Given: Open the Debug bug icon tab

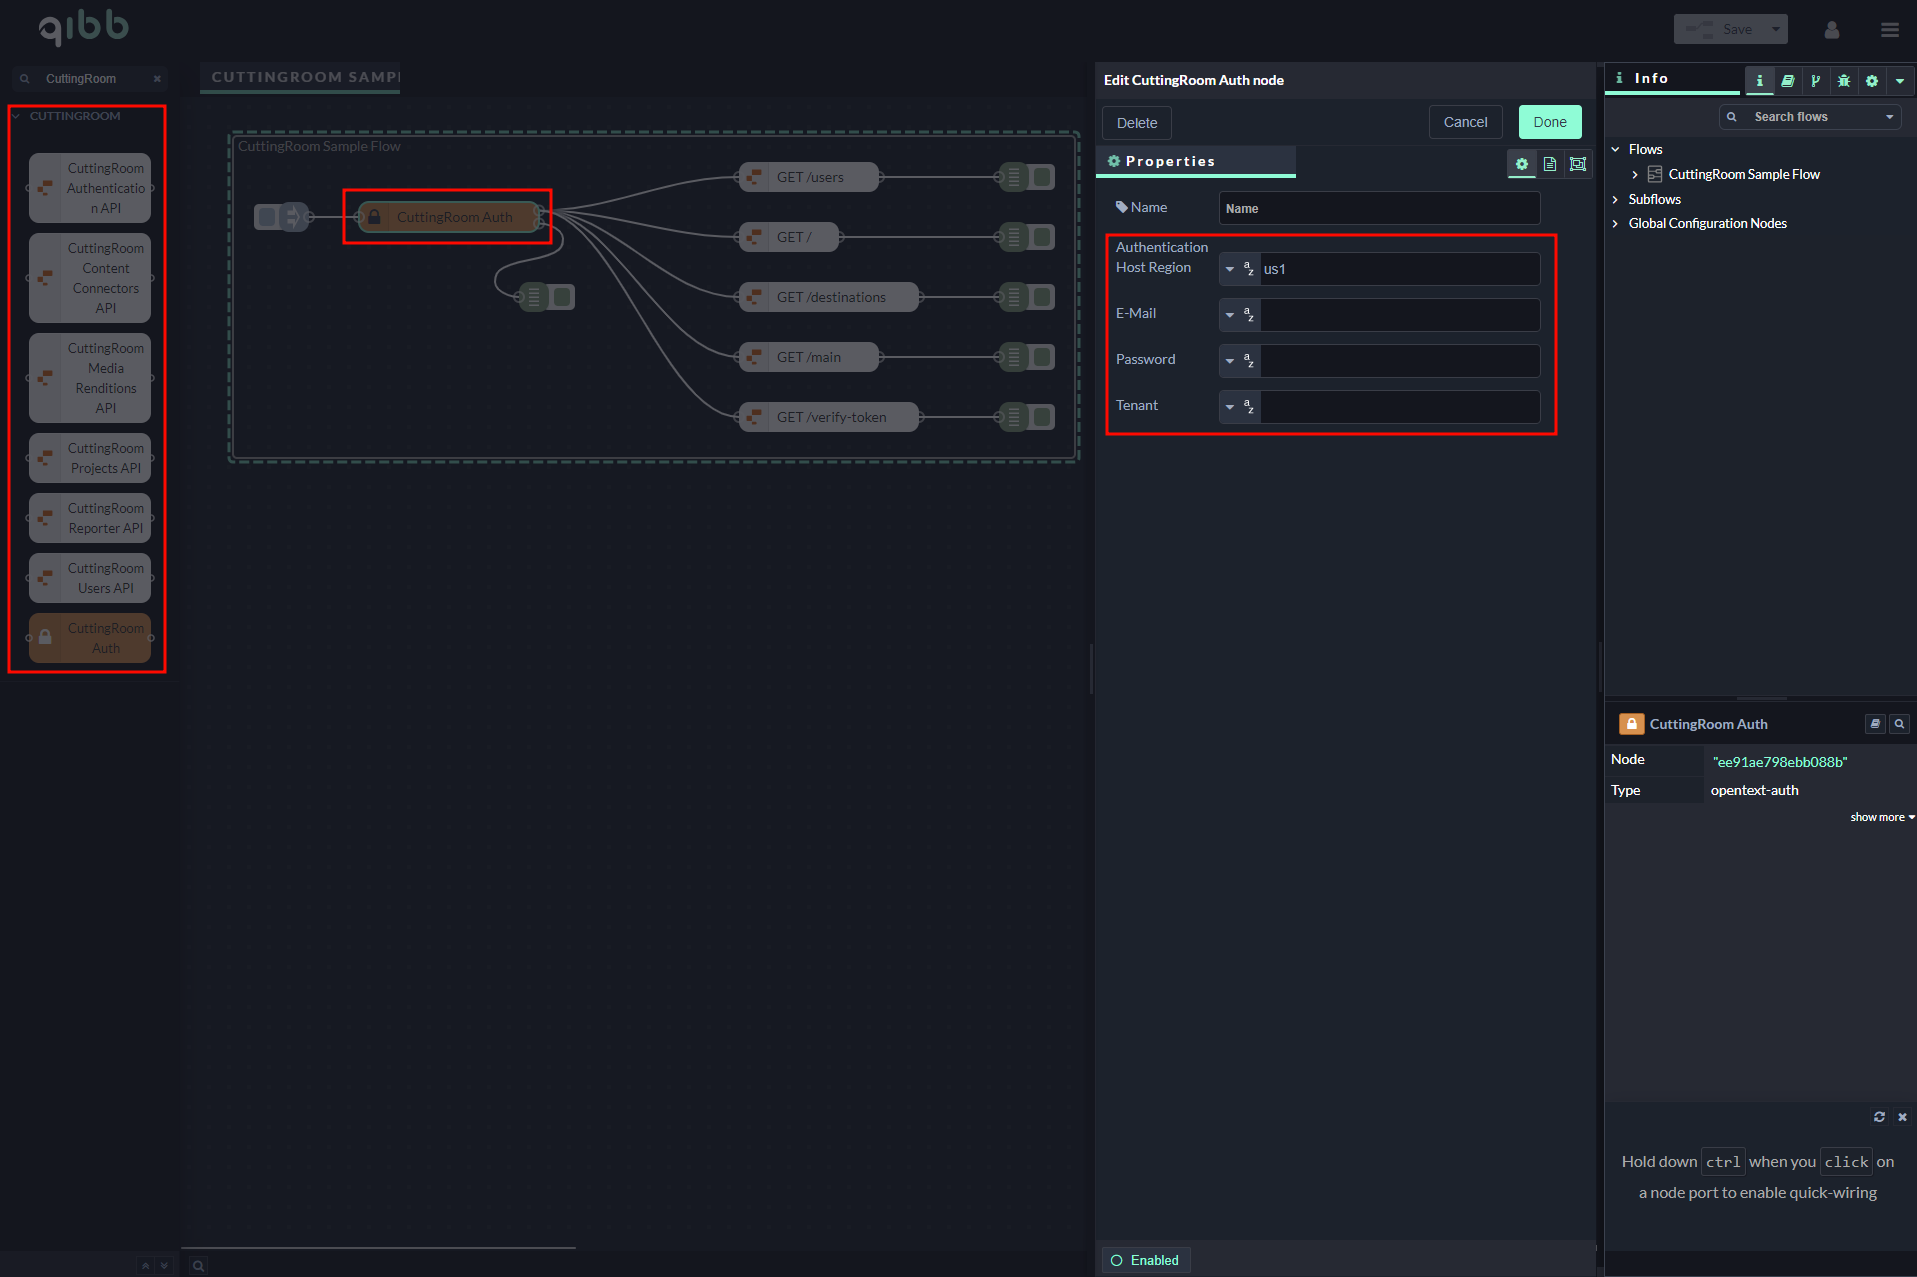Looking at the screenshot, I should click(1843, 81).
